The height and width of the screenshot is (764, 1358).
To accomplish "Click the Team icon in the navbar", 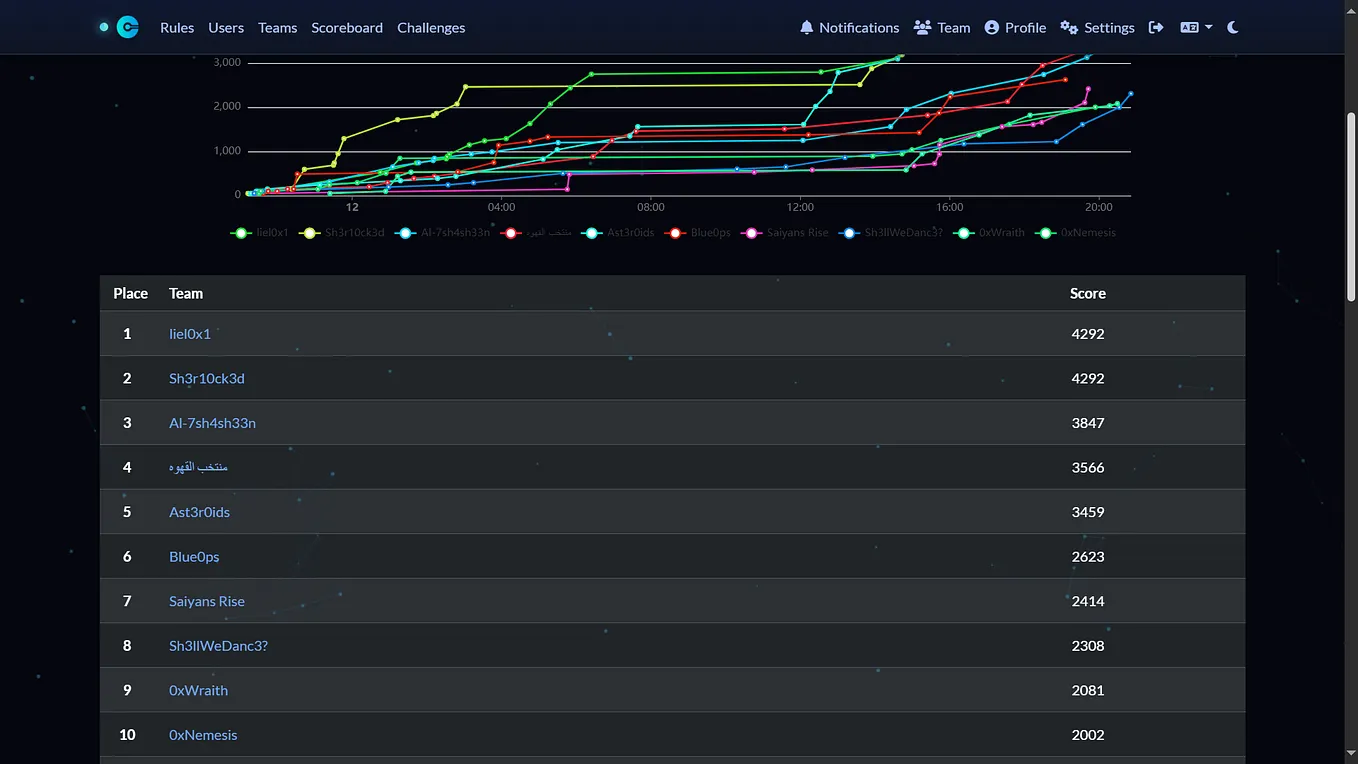I will [x=922, y=27].
